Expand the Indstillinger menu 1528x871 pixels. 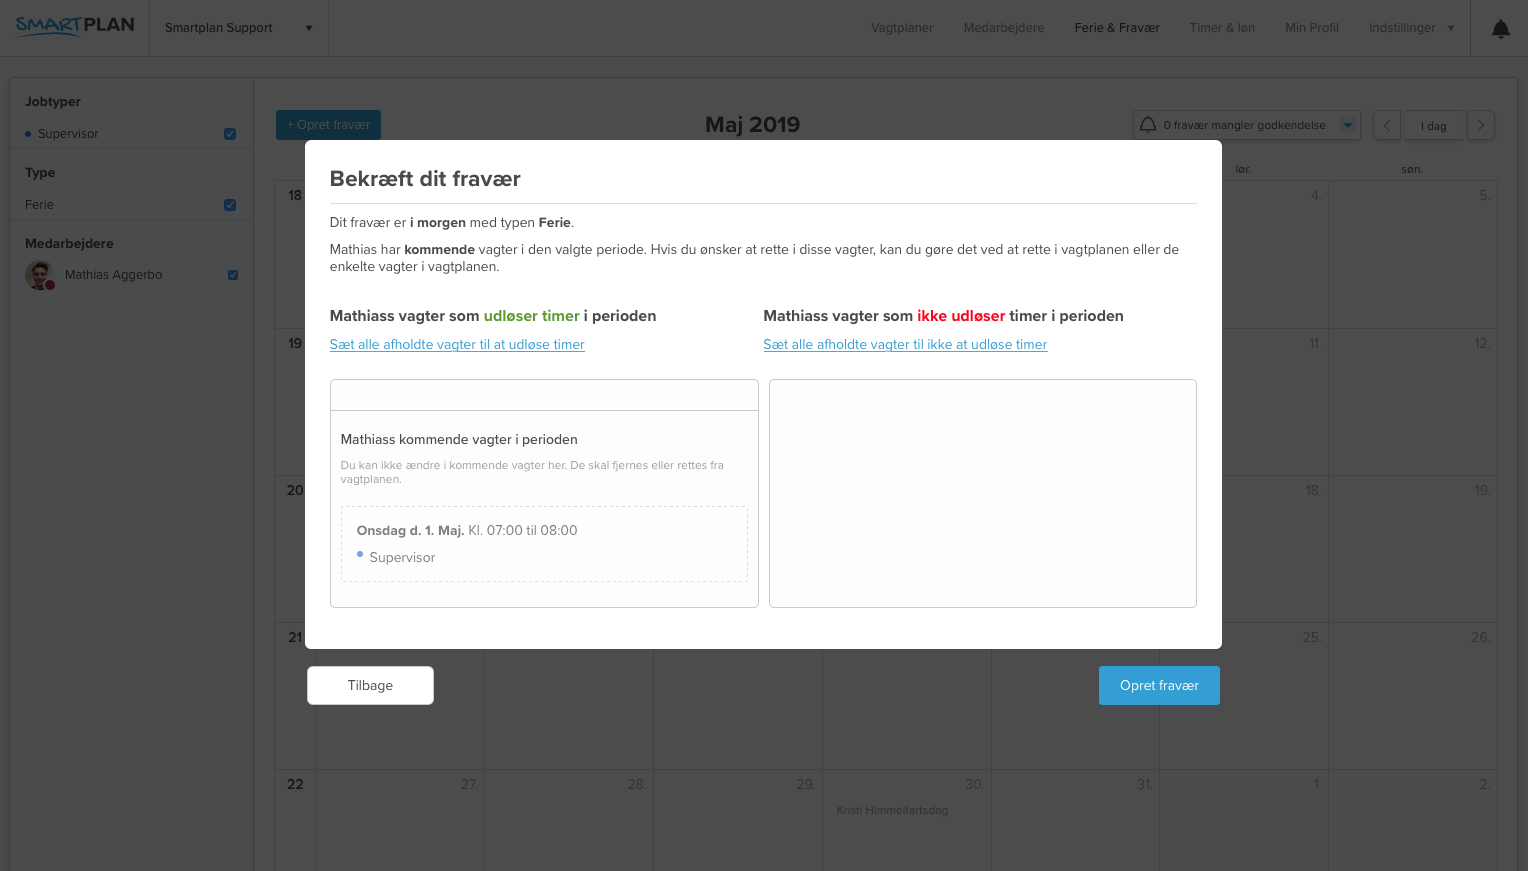[x=1410, y=28]
